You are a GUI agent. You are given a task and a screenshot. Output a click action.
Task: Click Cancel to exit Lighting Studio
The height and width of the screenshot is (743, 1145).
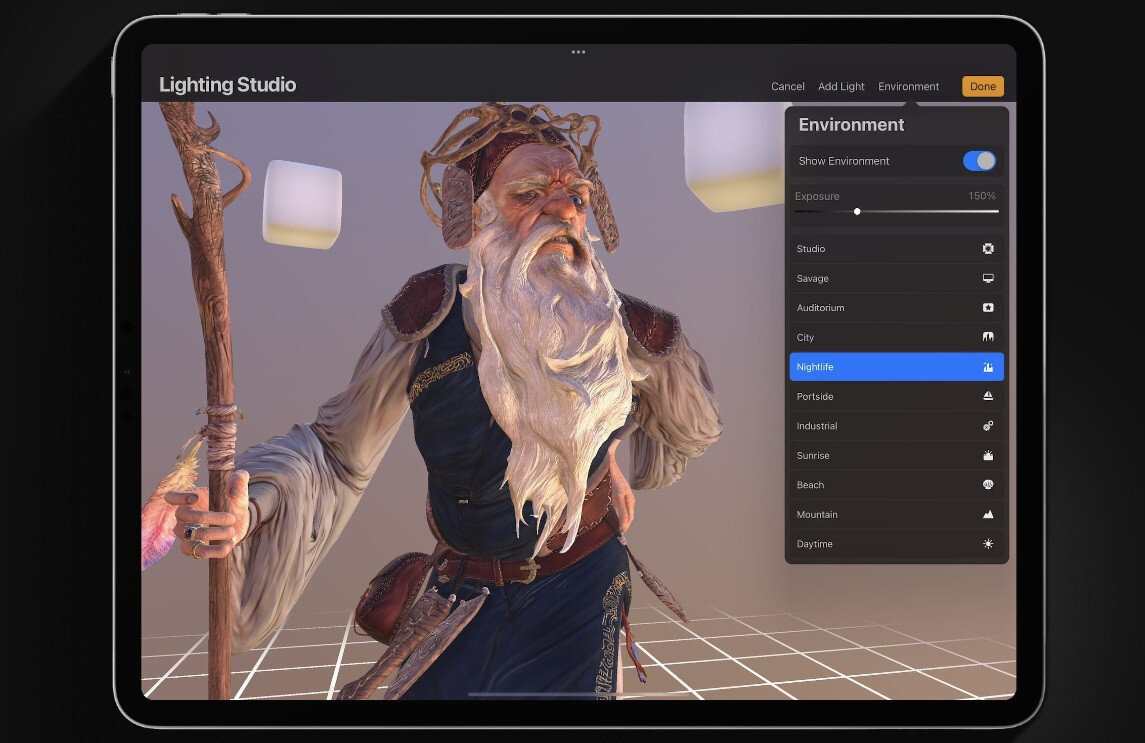click(x=787, y=86)
